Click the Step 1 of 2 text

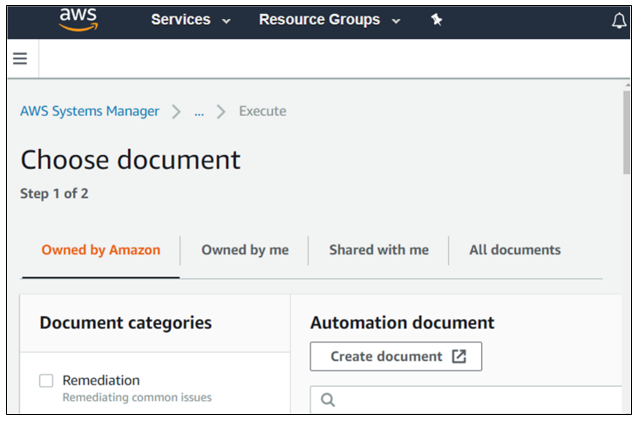(54, 193)
